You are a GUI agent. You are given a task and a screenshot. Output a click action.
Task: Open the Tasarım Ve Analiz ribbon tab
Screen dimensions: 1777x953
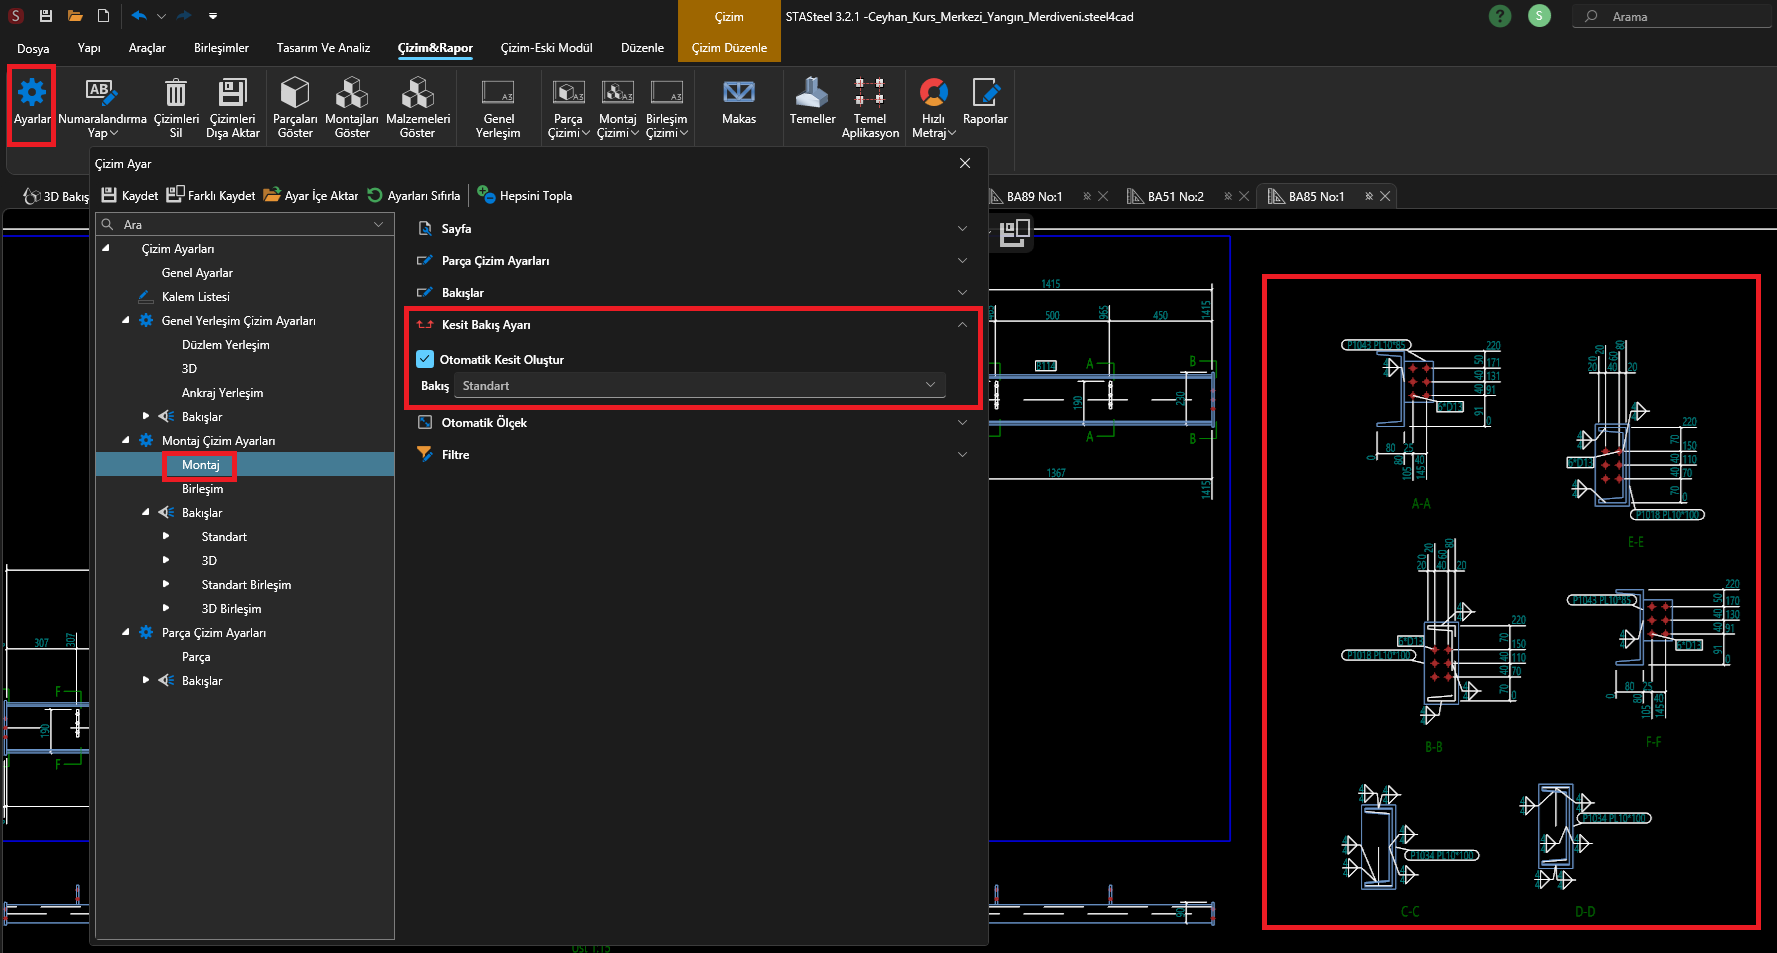point(323,48)
